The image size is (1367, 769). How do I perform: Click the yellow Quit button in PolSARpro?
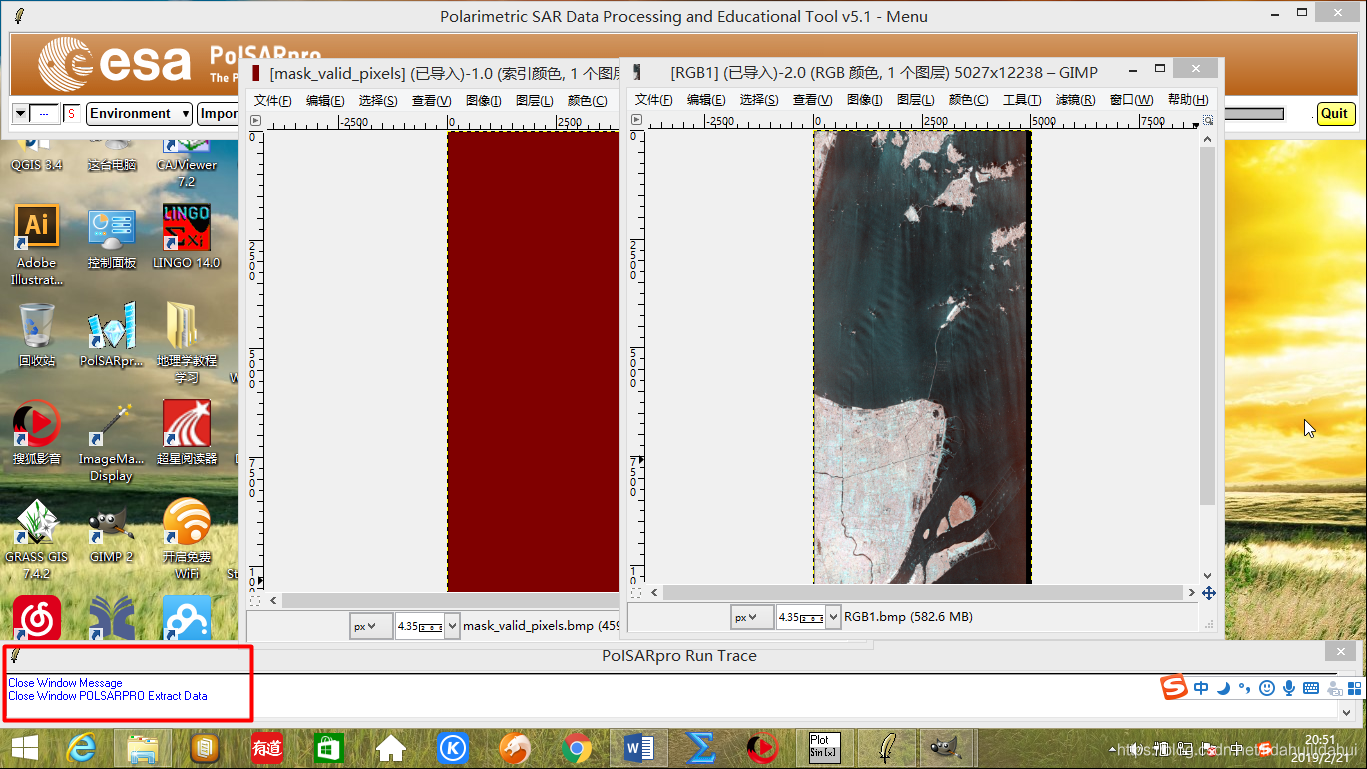click(x=1334, y=113)
